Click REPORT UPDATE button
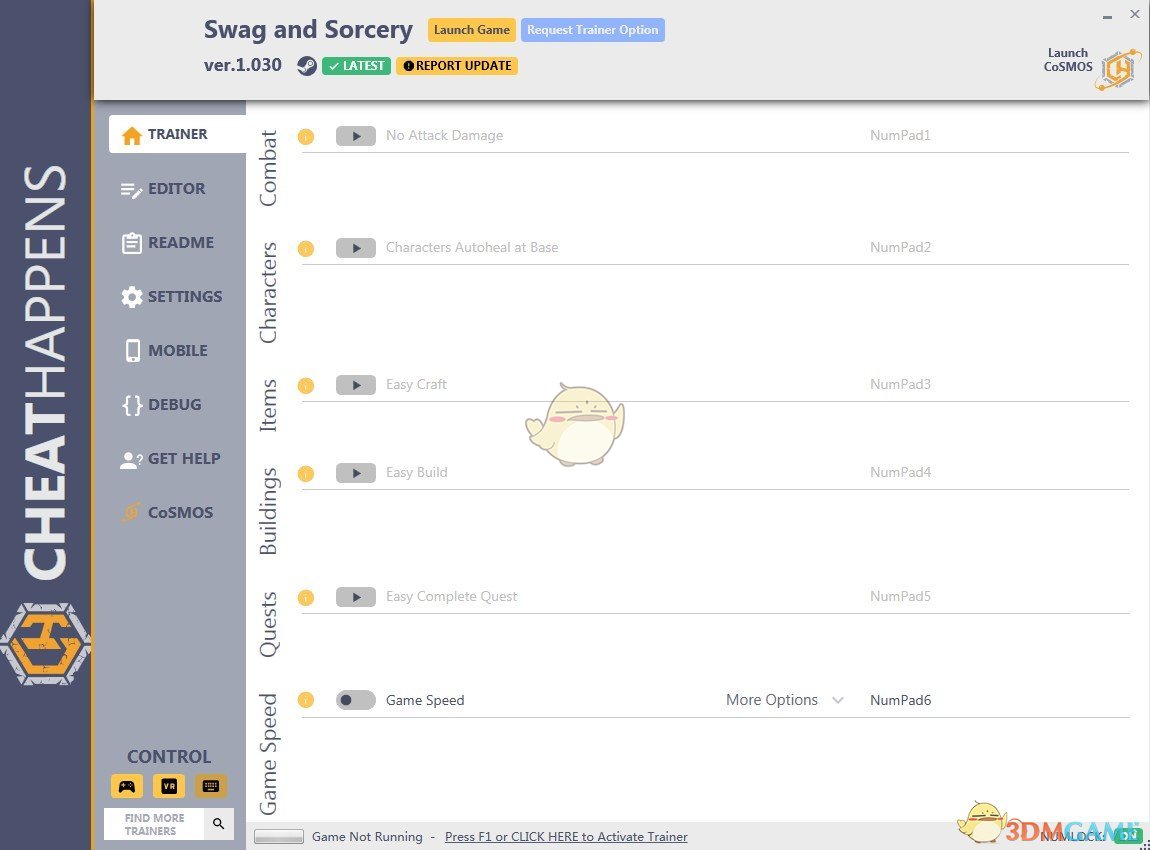1150x850 pixels. (457, 66)
